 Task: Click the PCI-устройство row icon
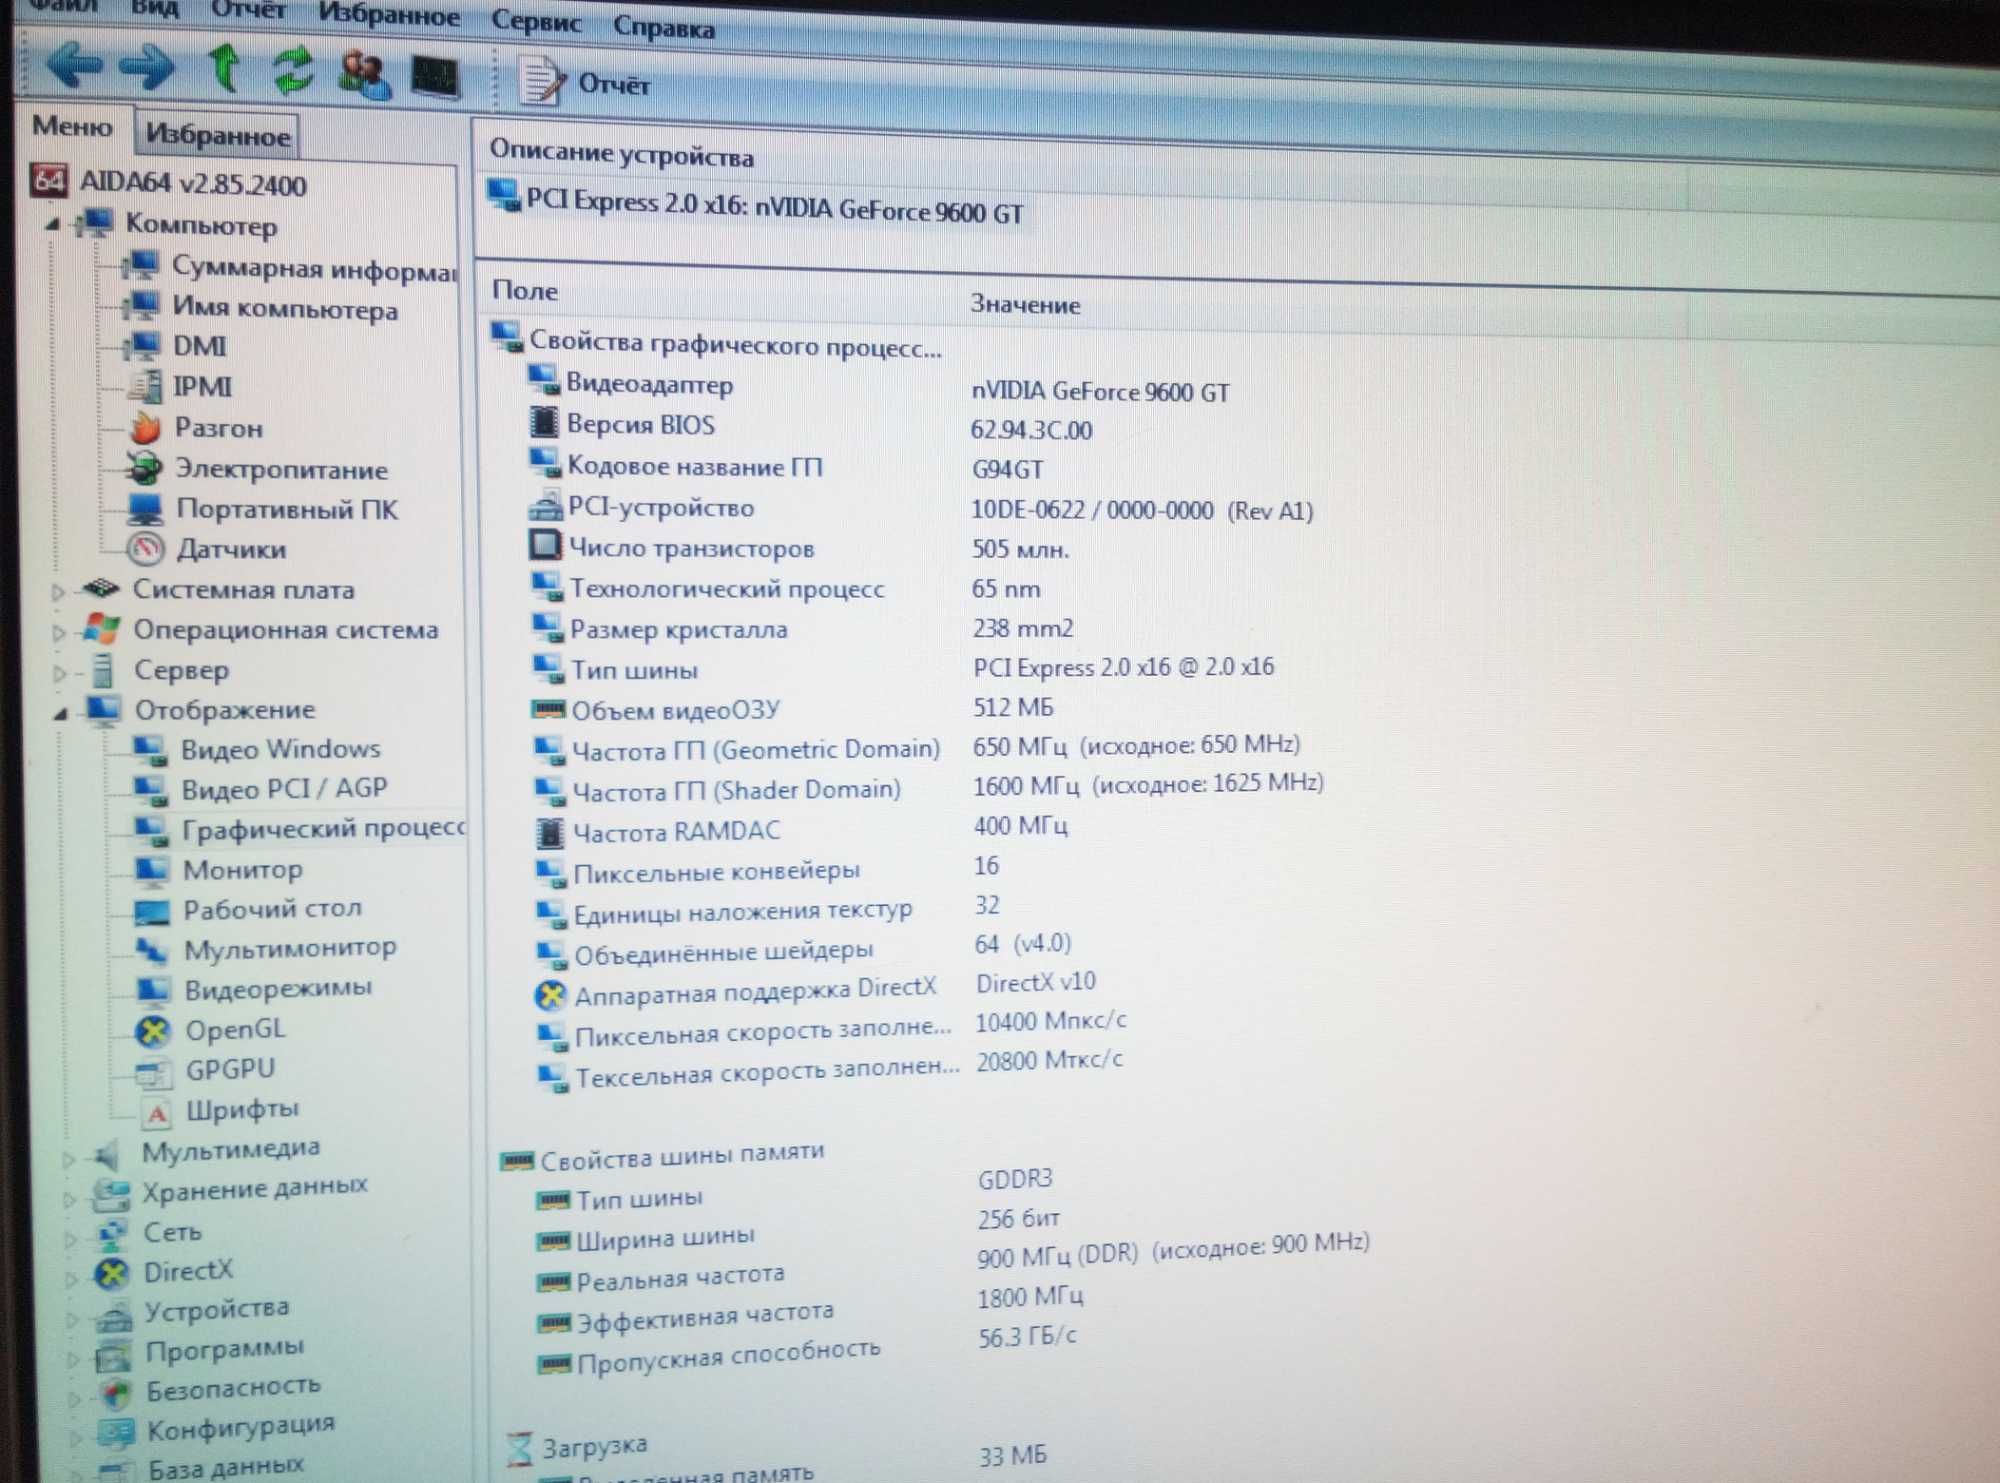click(545, 505)
